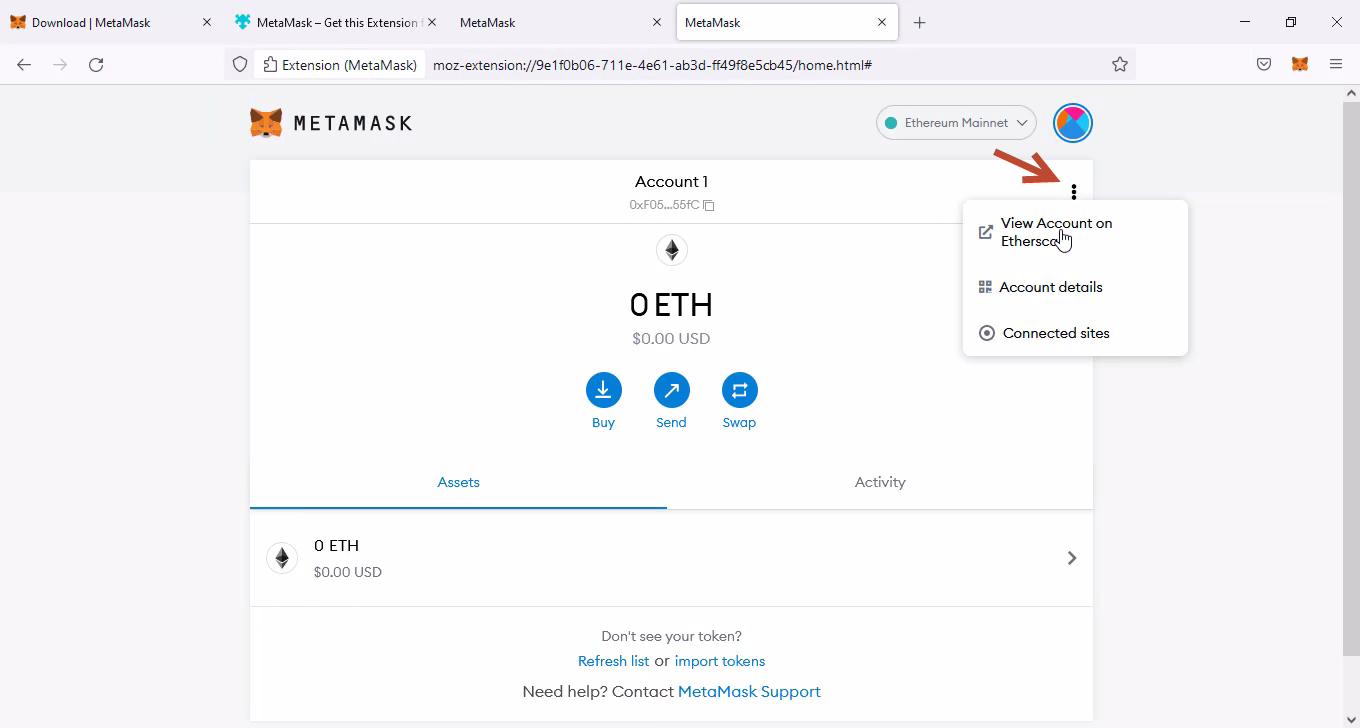
Task: Click the three-dot account options icon
Action: (x=1073, y=192)
